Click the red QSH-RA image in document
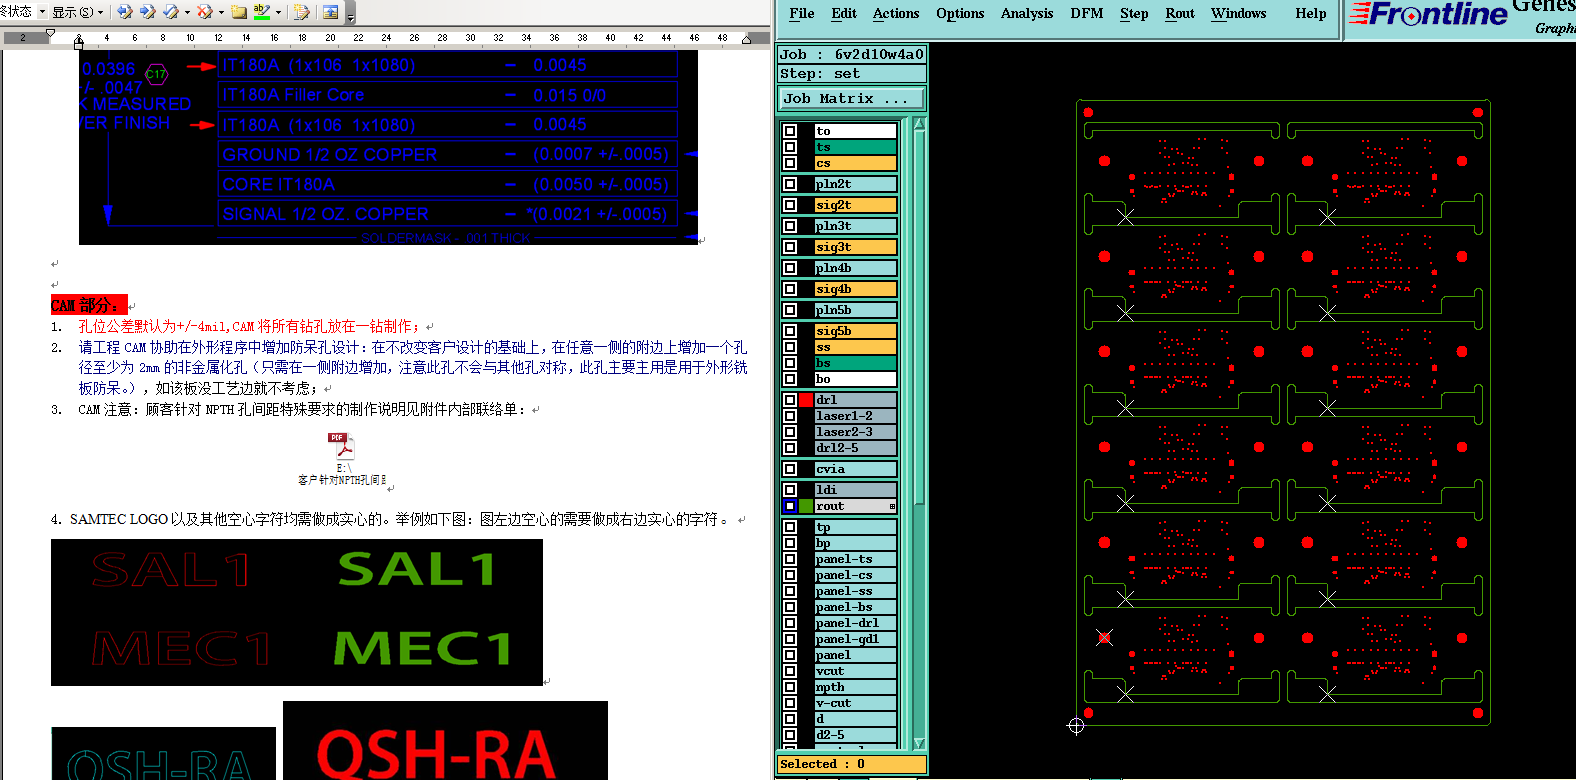This screenshot has height=780, width=1576. [x=445, y=741]
